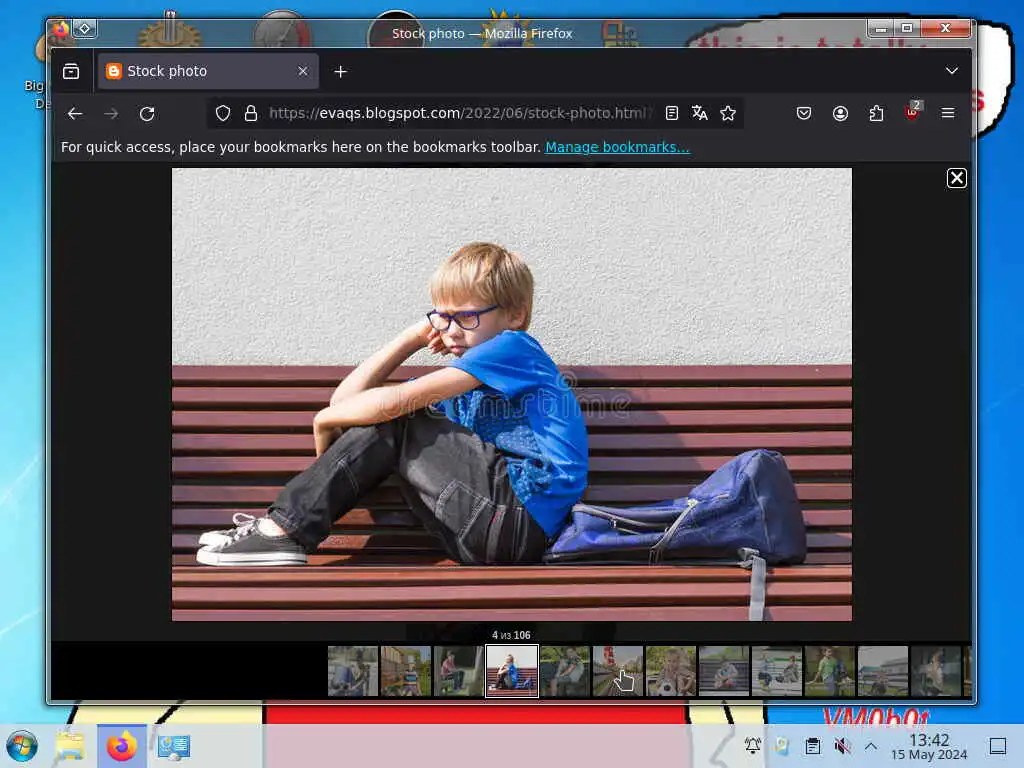This screenshot has height=768, width=1024.
Task: Click the Firefox View icon
Action: [x=71, y=71]
